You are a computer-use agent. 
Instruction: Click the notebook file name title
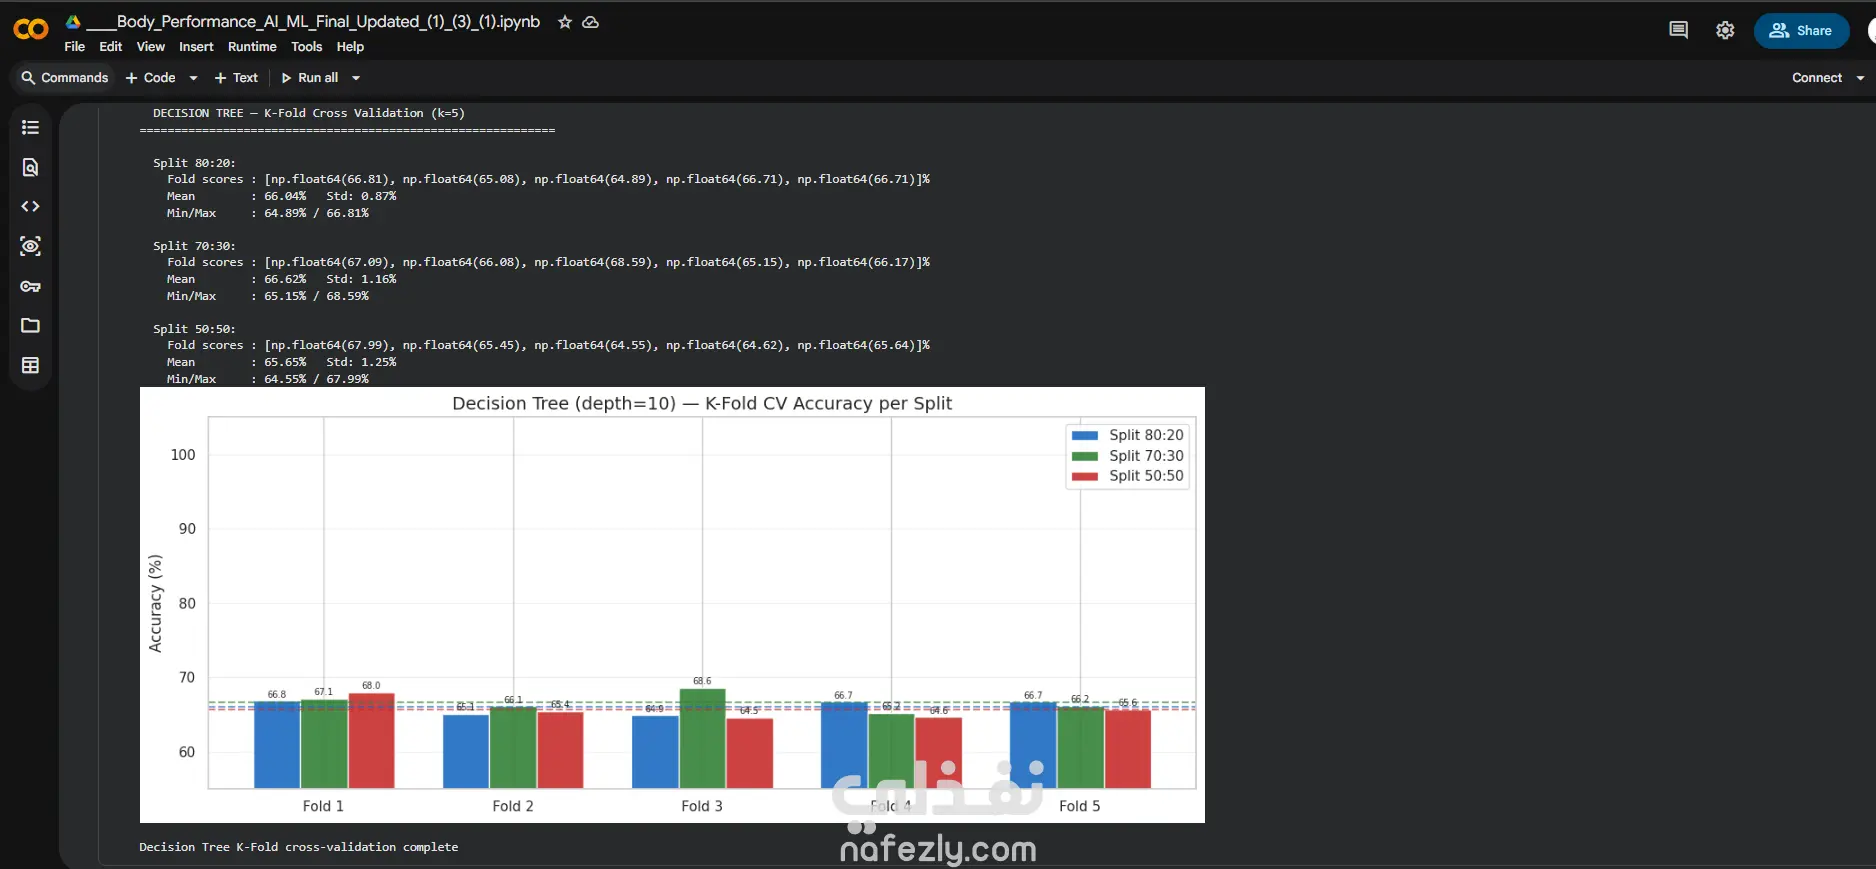click(x=313, y=22)
